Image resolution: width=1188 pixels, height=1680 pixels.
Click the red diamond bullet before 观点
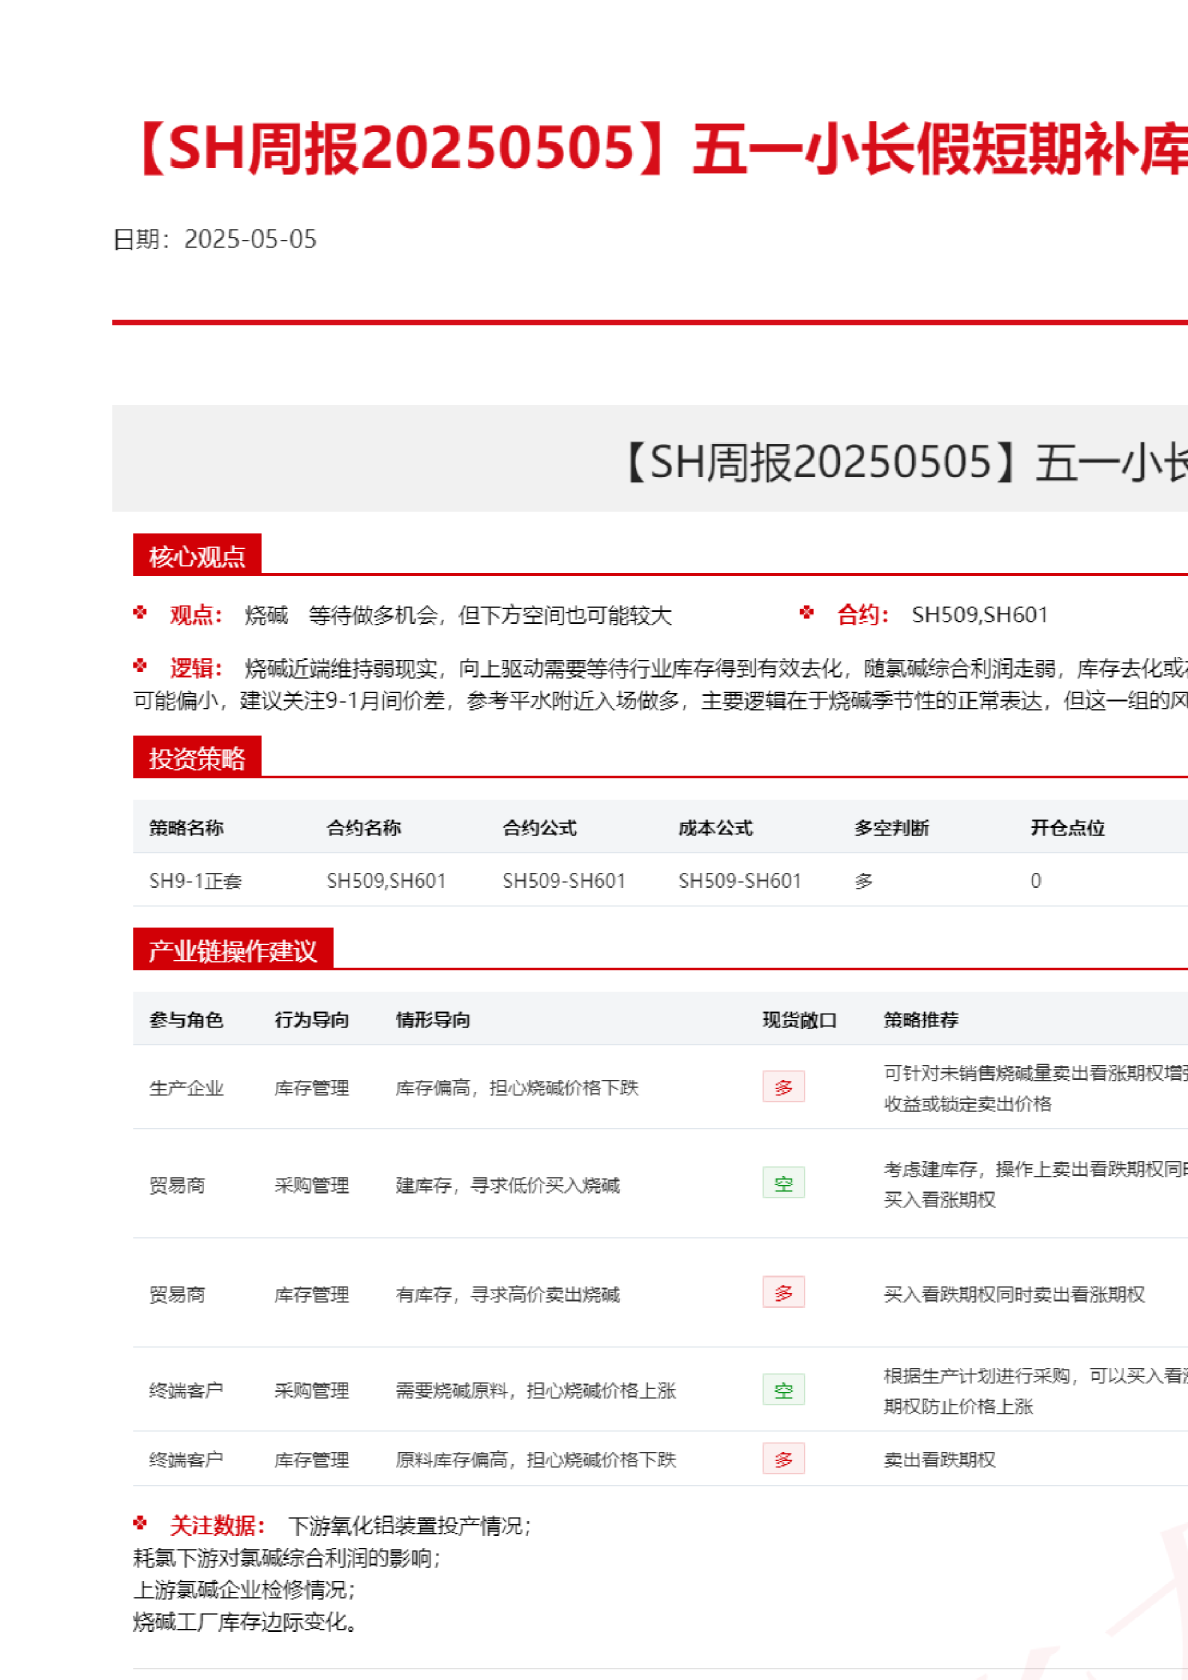click(140, 613)
